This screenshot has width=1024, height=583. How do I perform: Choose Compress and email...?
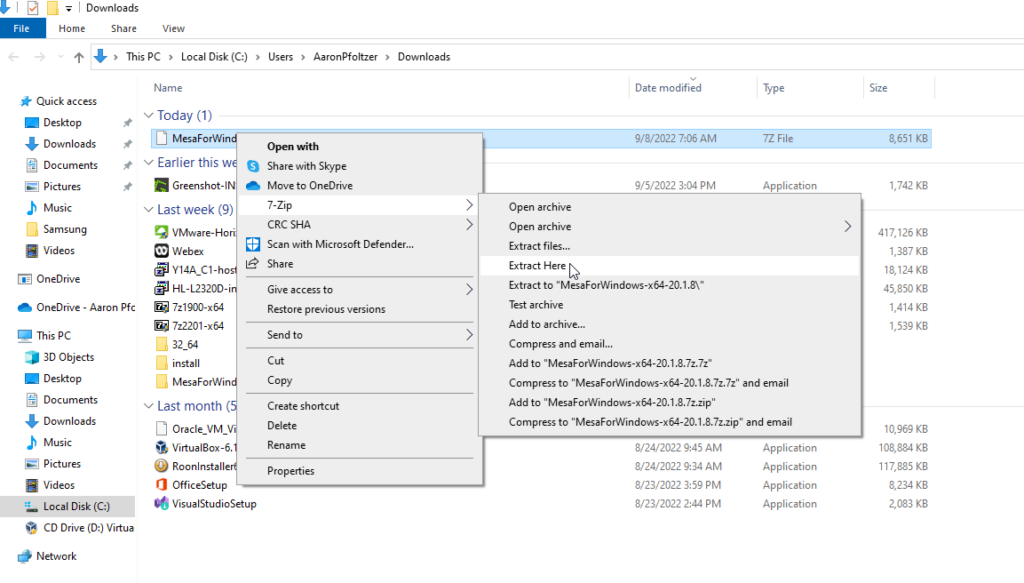pos(670,344)
